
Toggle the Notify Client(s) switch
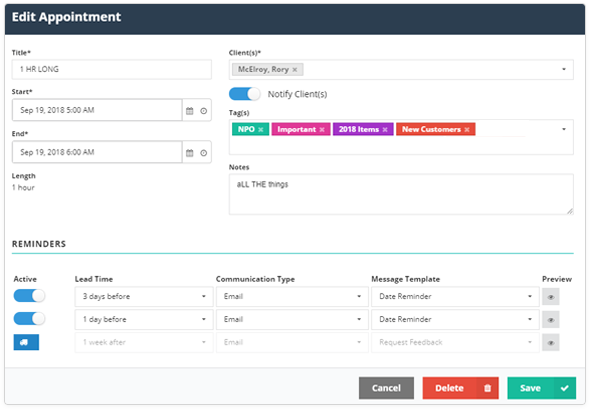(x=245, y=94)
